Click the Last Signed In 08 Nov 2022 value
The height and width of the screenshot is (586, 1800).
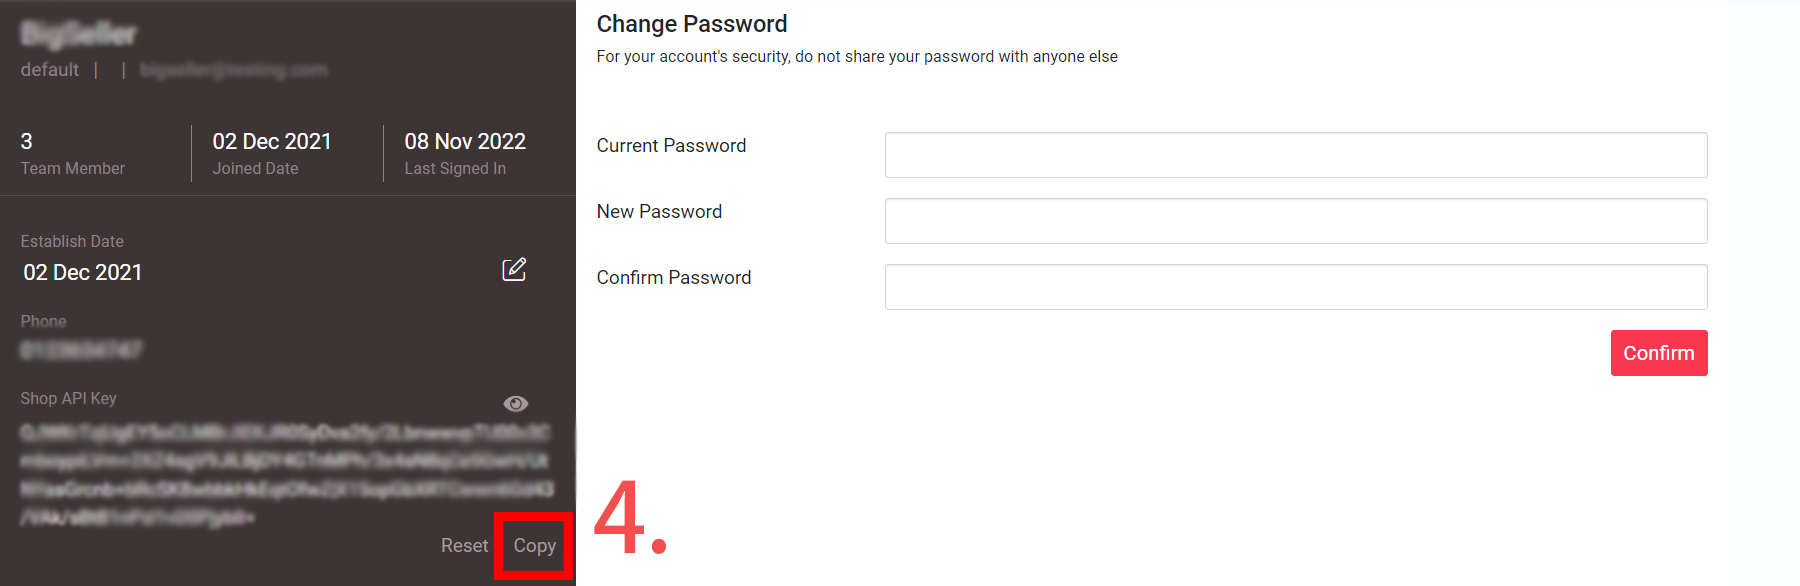tap(465, 141)
